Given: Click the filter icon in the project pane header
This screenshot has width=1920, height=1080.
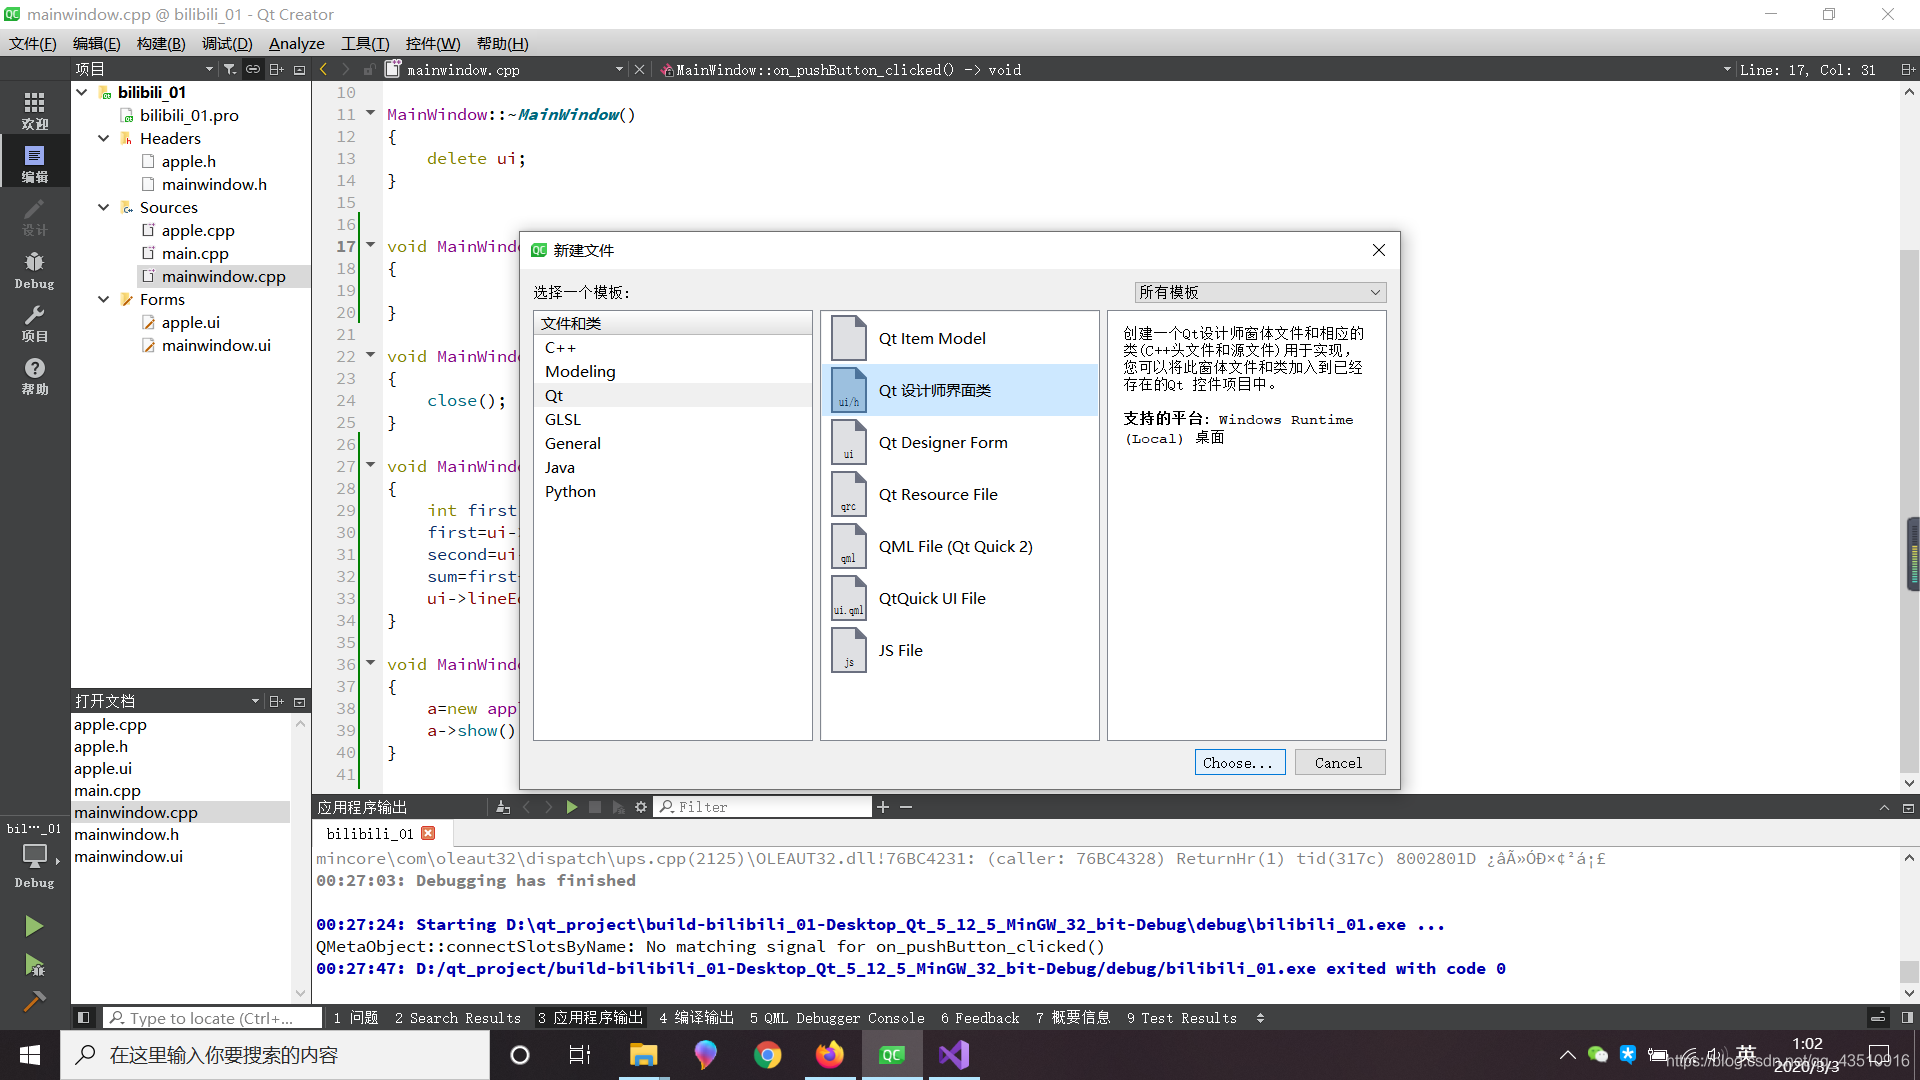Looking at the screenshot, I should (230, 69).
